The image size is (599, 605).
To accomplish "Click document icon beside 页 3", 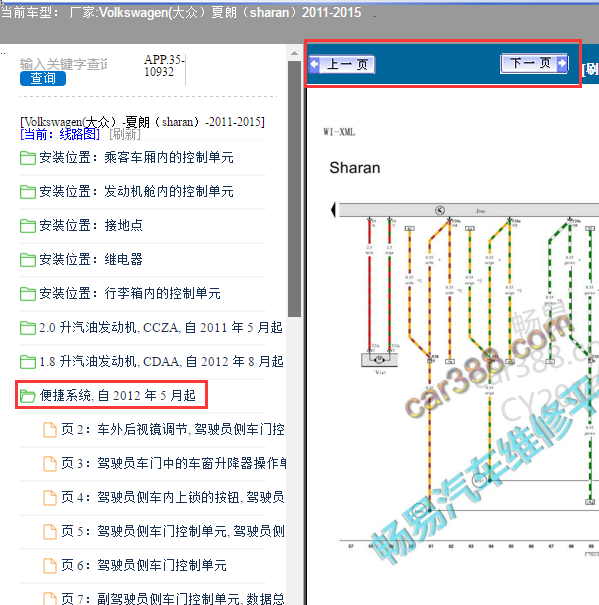I will click(49, 464).
